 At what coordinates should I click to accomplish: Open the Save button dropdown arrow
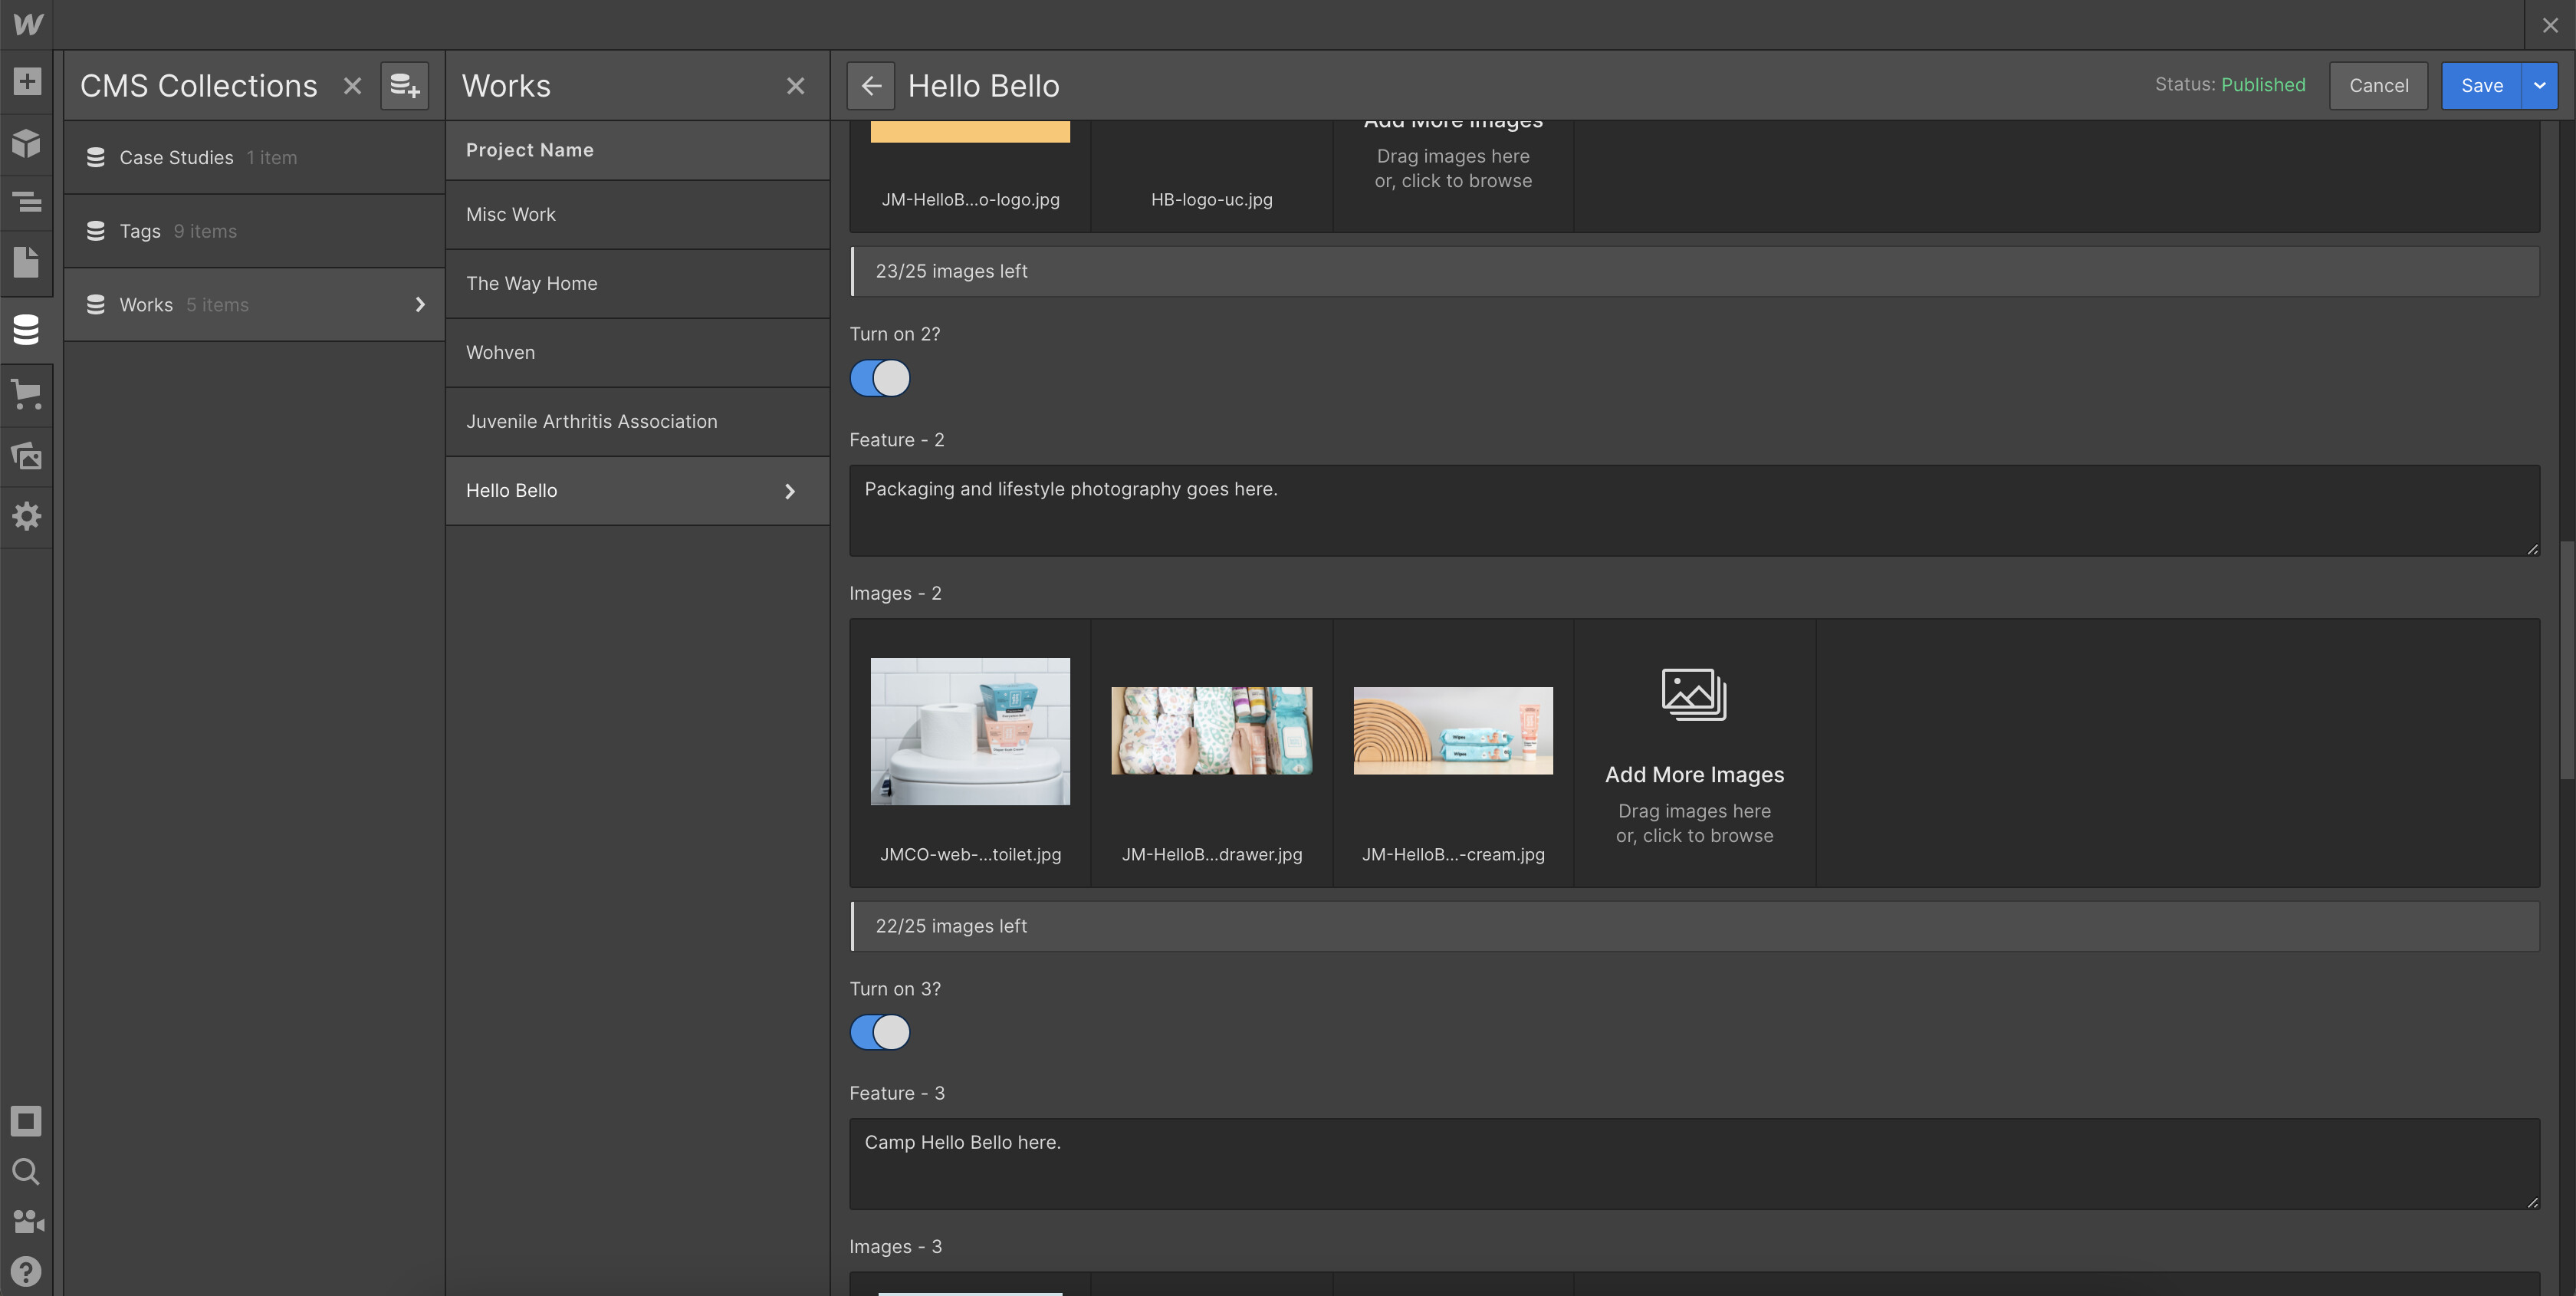(2539, 86)
